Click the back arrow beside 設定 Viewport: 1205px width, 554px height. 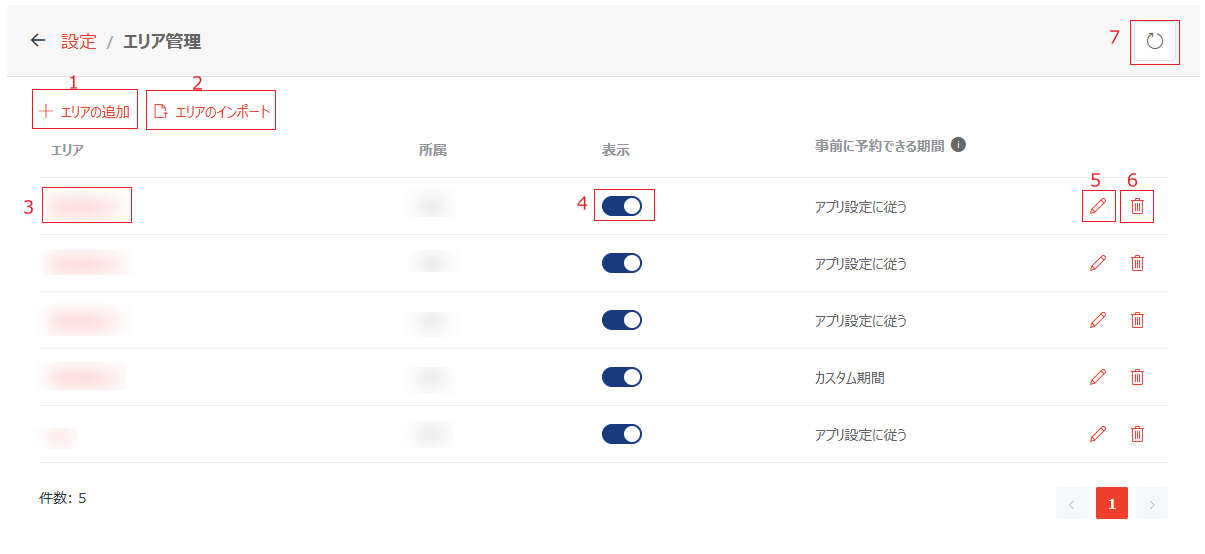pyautogui.click(x=38, y=40)
